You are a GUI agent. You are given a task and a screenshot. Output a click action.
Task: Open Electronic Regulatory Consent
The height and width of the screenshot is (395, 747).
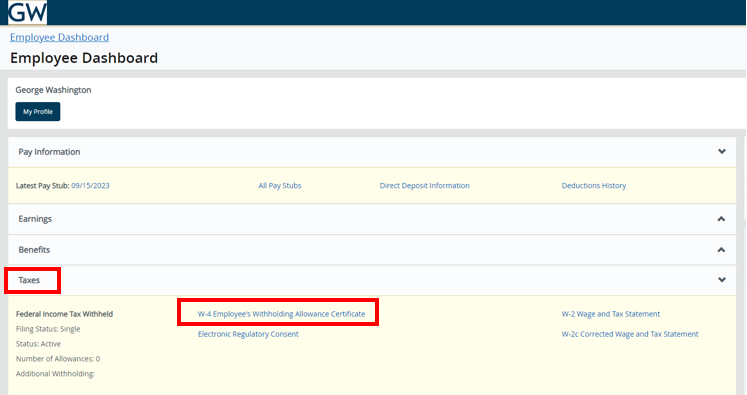[x=248, y=334]
